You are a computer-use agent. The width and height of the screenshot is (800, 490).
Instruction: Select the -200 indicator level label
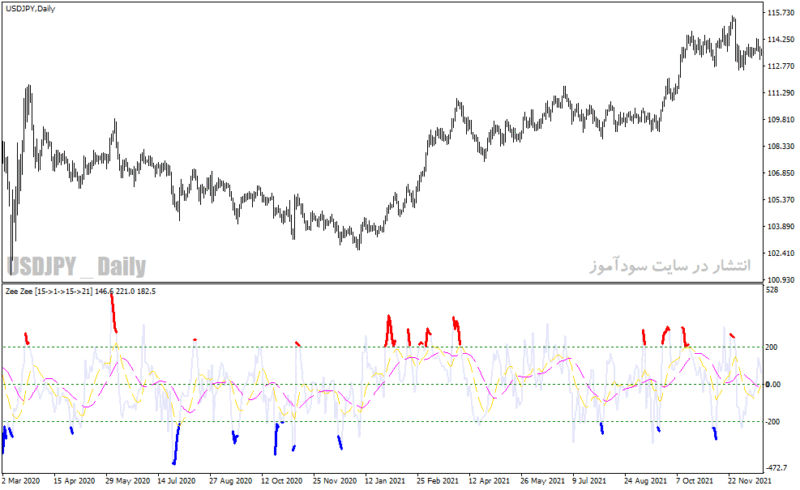772,422
